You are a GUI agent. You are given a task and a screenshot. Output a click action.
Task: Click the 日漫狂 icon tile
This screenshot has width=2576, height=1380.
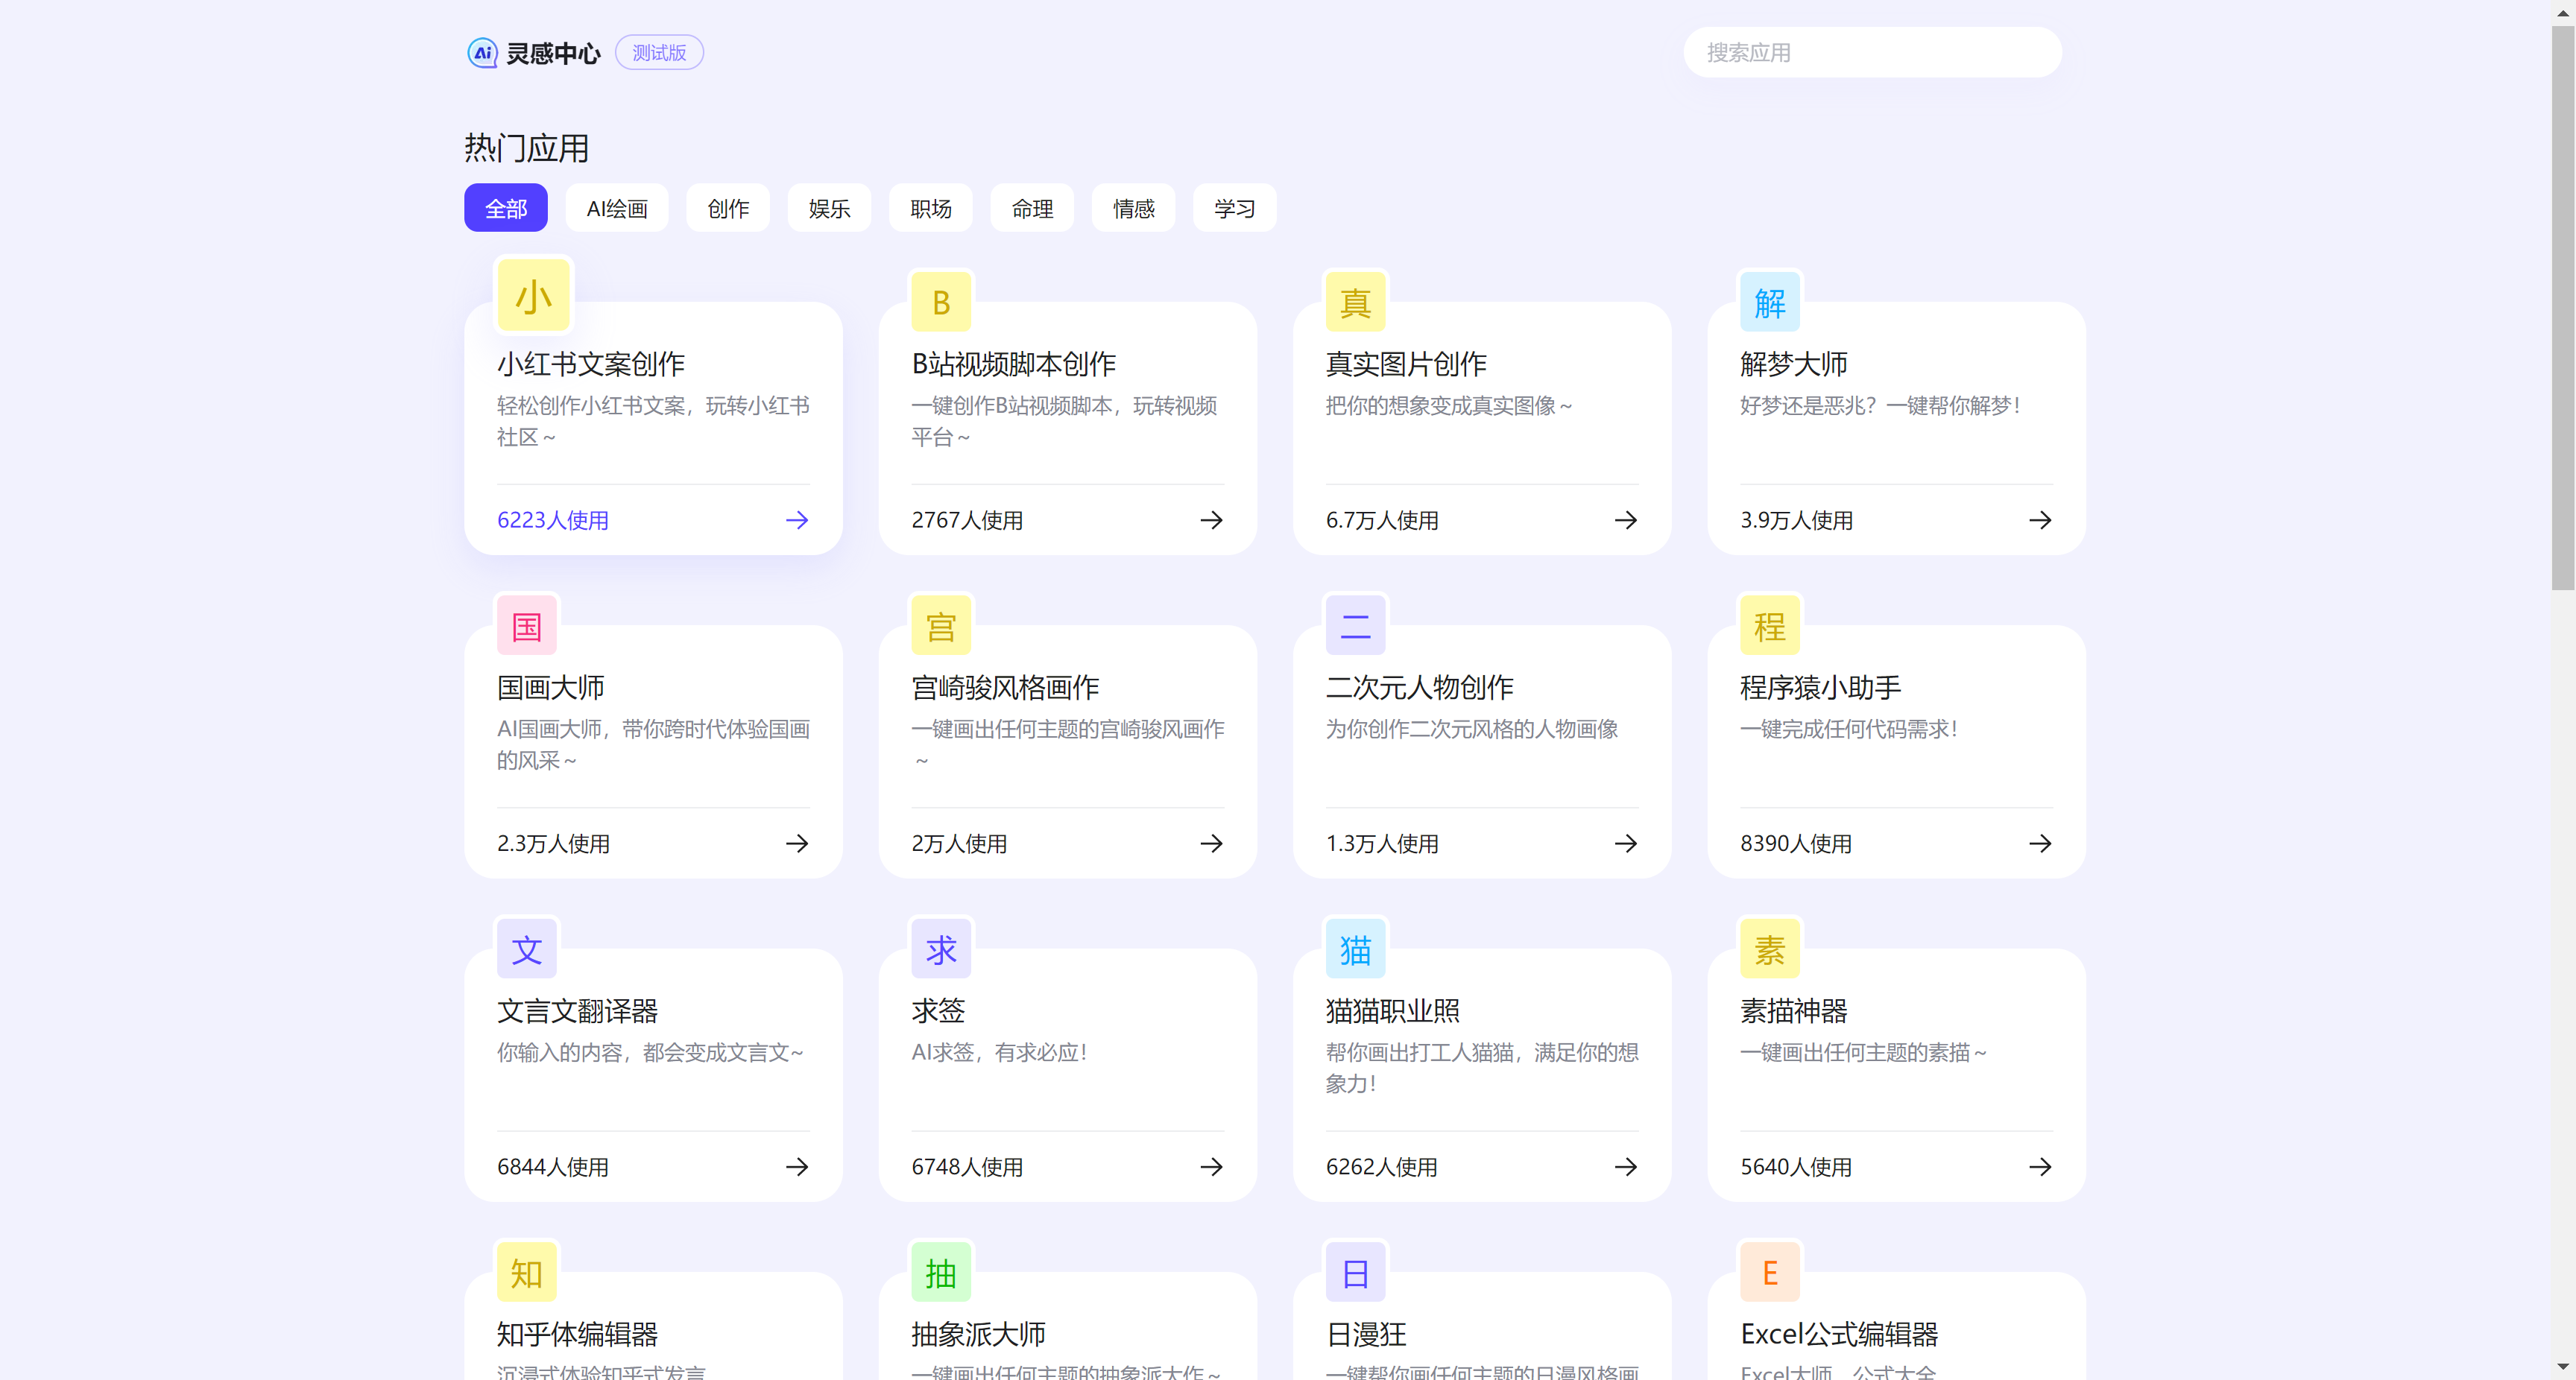(1355, 1273)
